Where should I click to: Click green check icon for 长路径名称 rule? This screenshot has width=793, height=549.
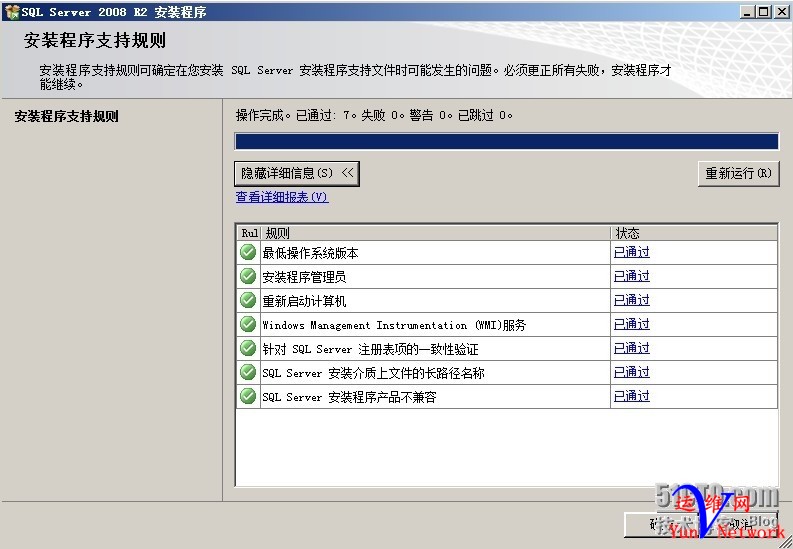point(248,372)
